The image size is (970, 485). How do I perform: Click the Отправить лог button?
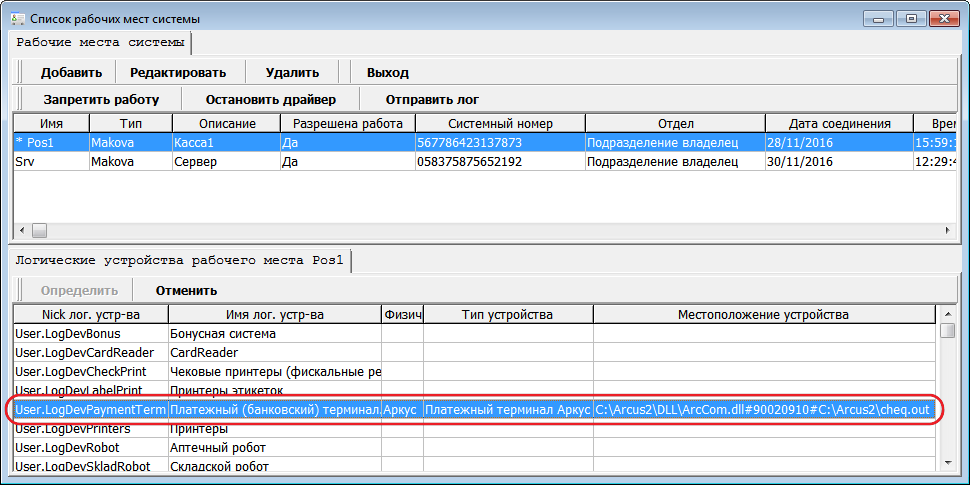[x=432, y=99]
